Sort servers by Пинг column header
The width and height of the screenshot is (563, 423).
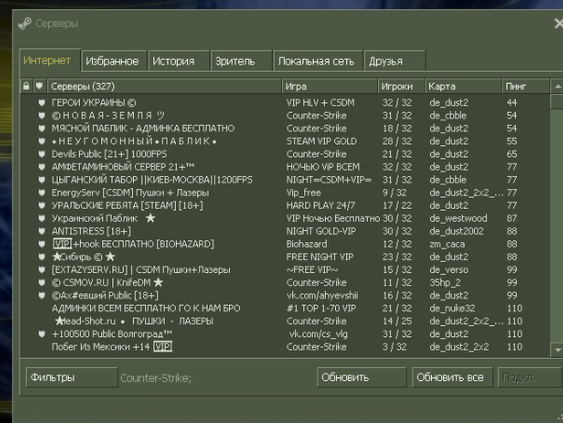(525, 86)
